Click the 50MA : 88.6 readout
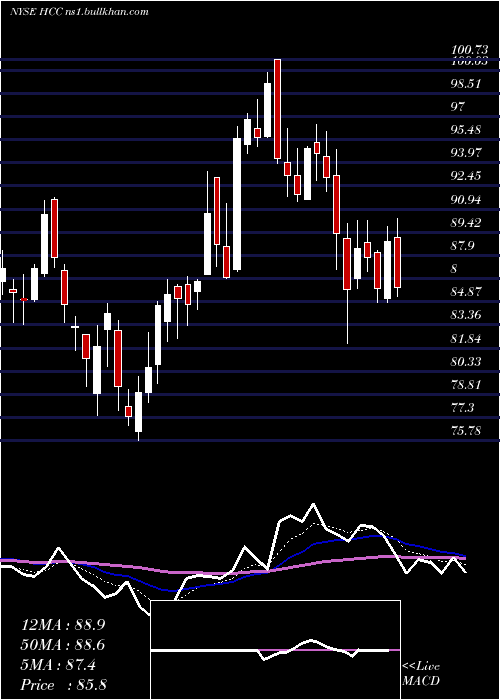 point(63,645)
